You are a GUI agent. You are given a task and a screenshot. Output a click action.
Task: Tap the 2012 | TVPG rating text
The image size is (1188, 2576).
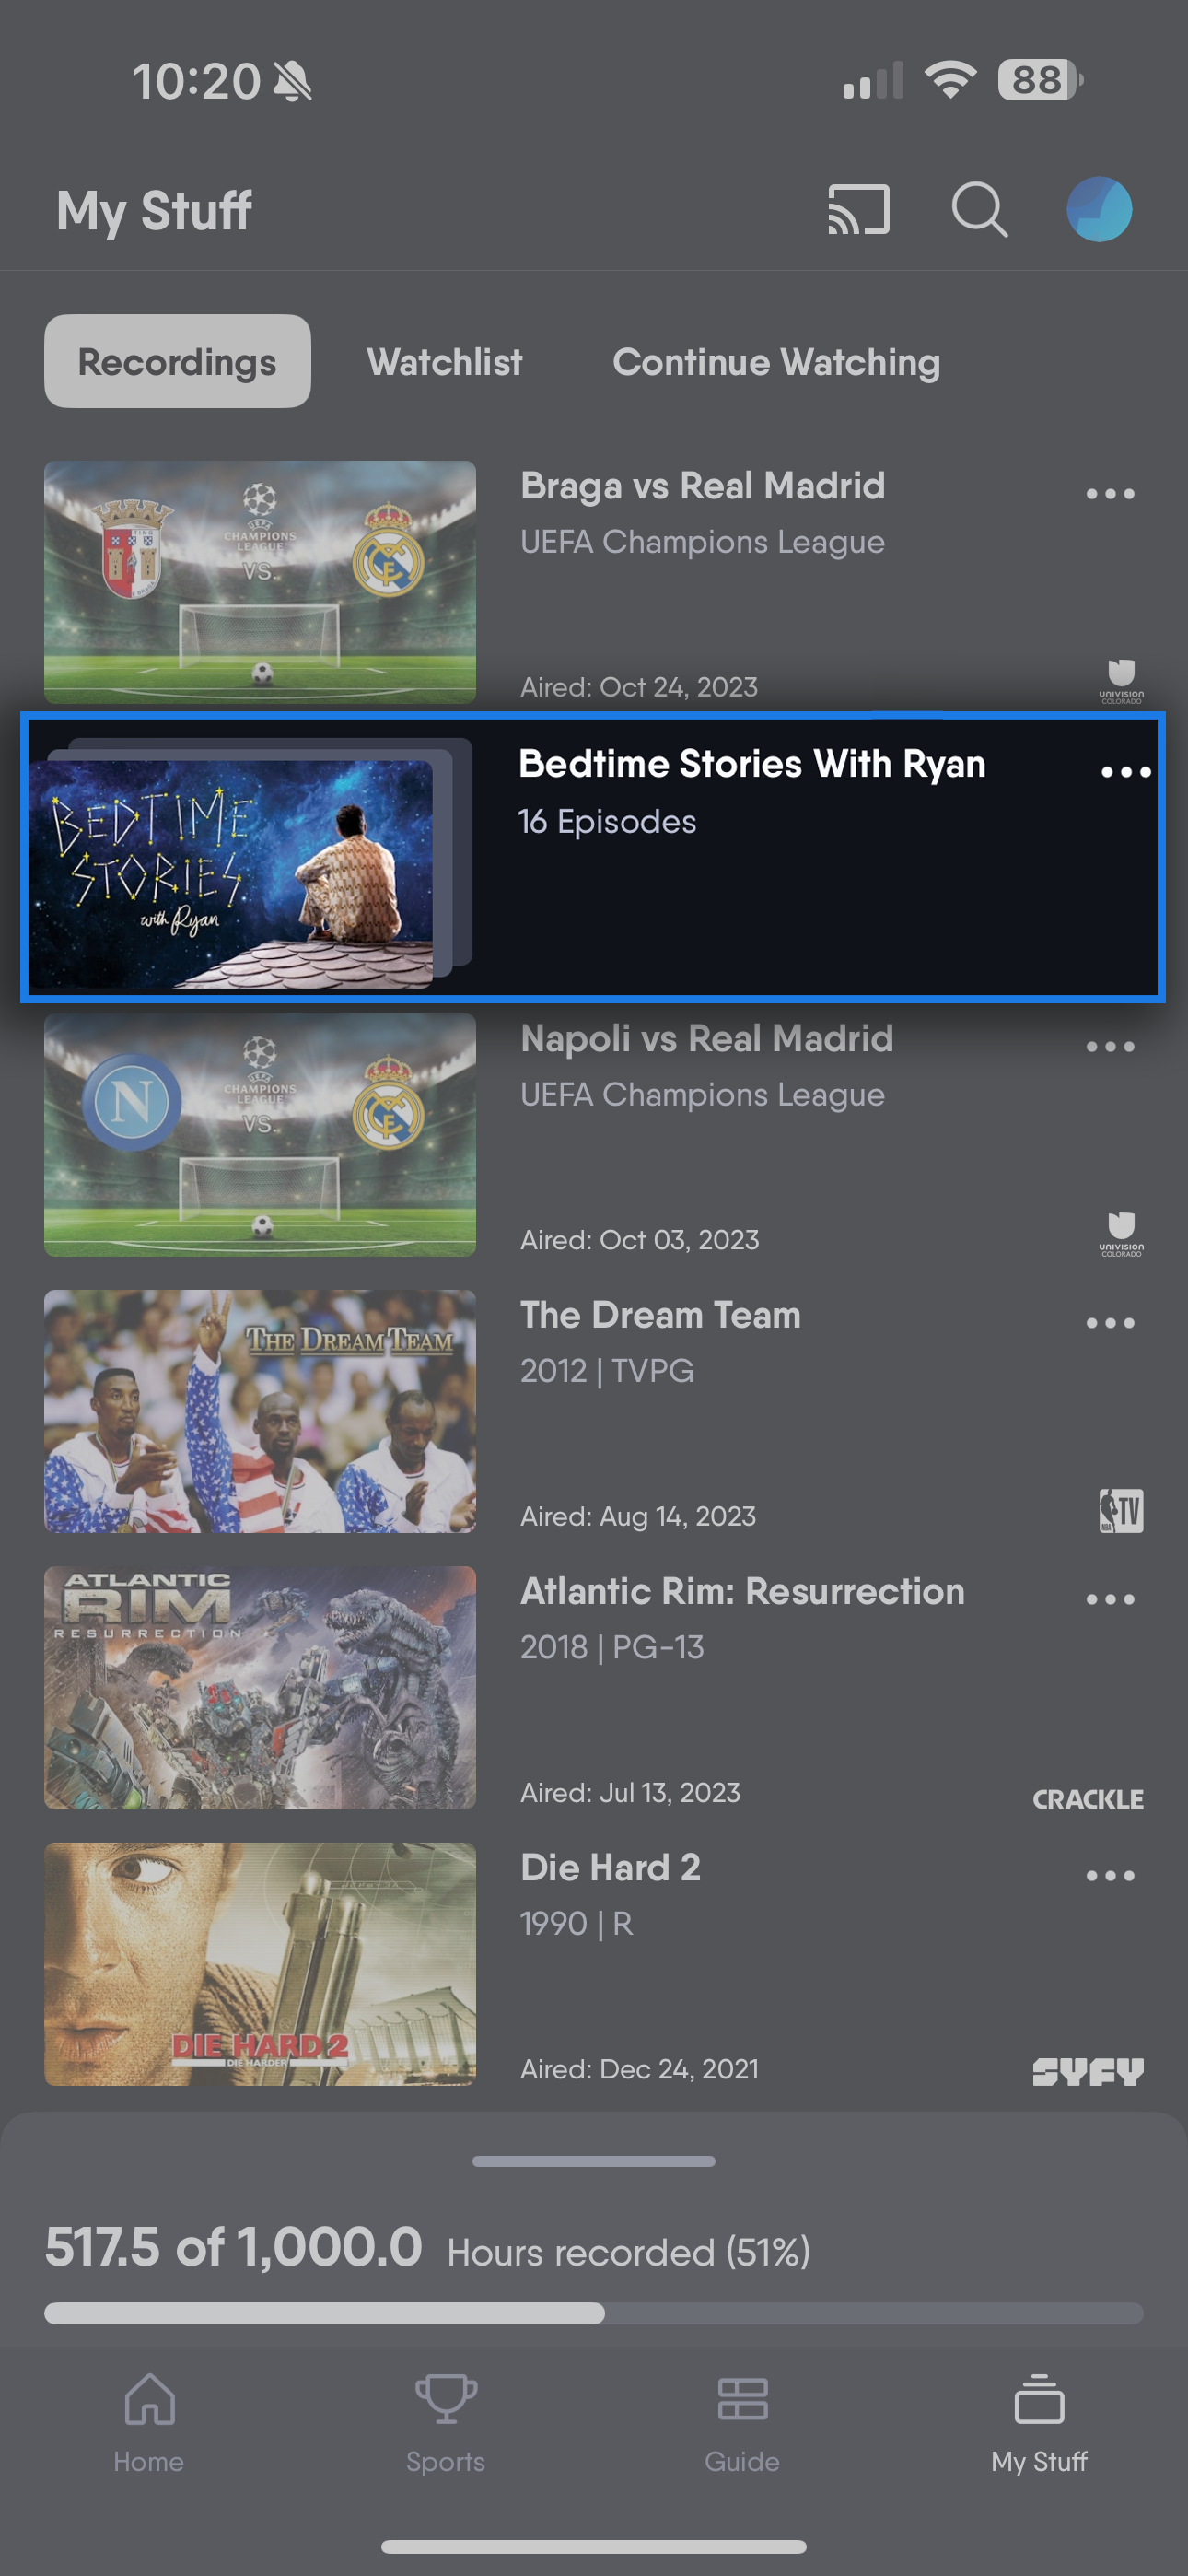pyautogui.click(x=607, y=1371)
